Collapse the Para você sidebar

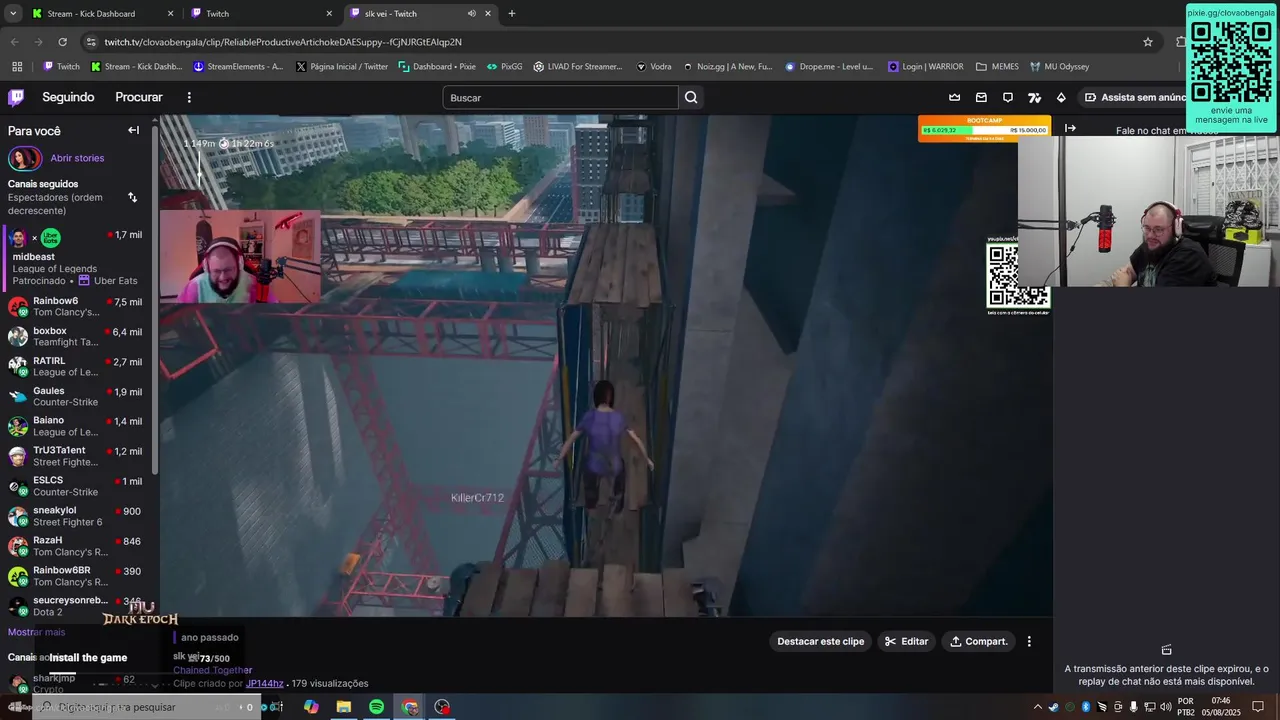133,130
